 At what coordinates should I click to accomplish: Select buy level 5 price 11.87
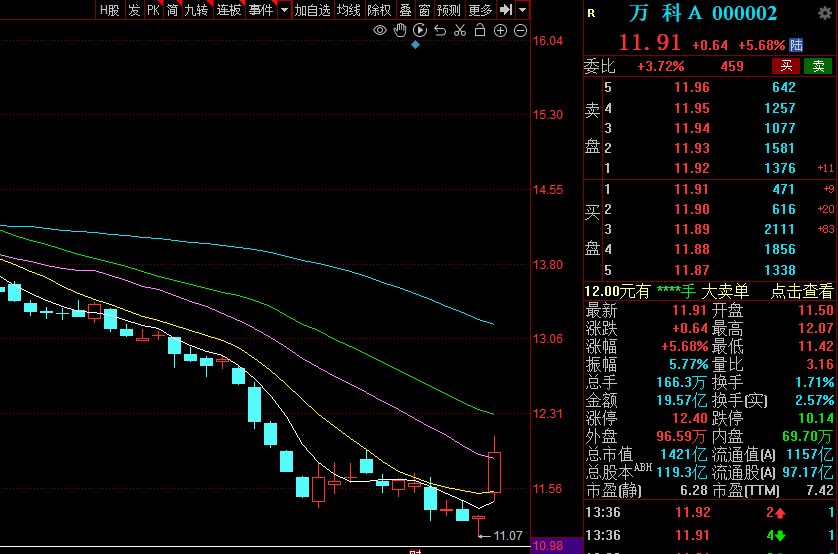[692, 270]
